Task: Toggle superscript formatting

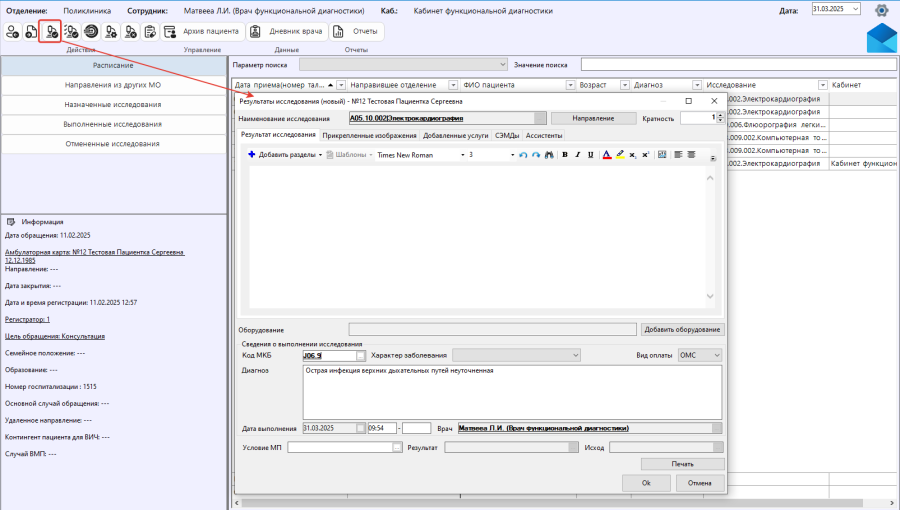Action: 645,155
